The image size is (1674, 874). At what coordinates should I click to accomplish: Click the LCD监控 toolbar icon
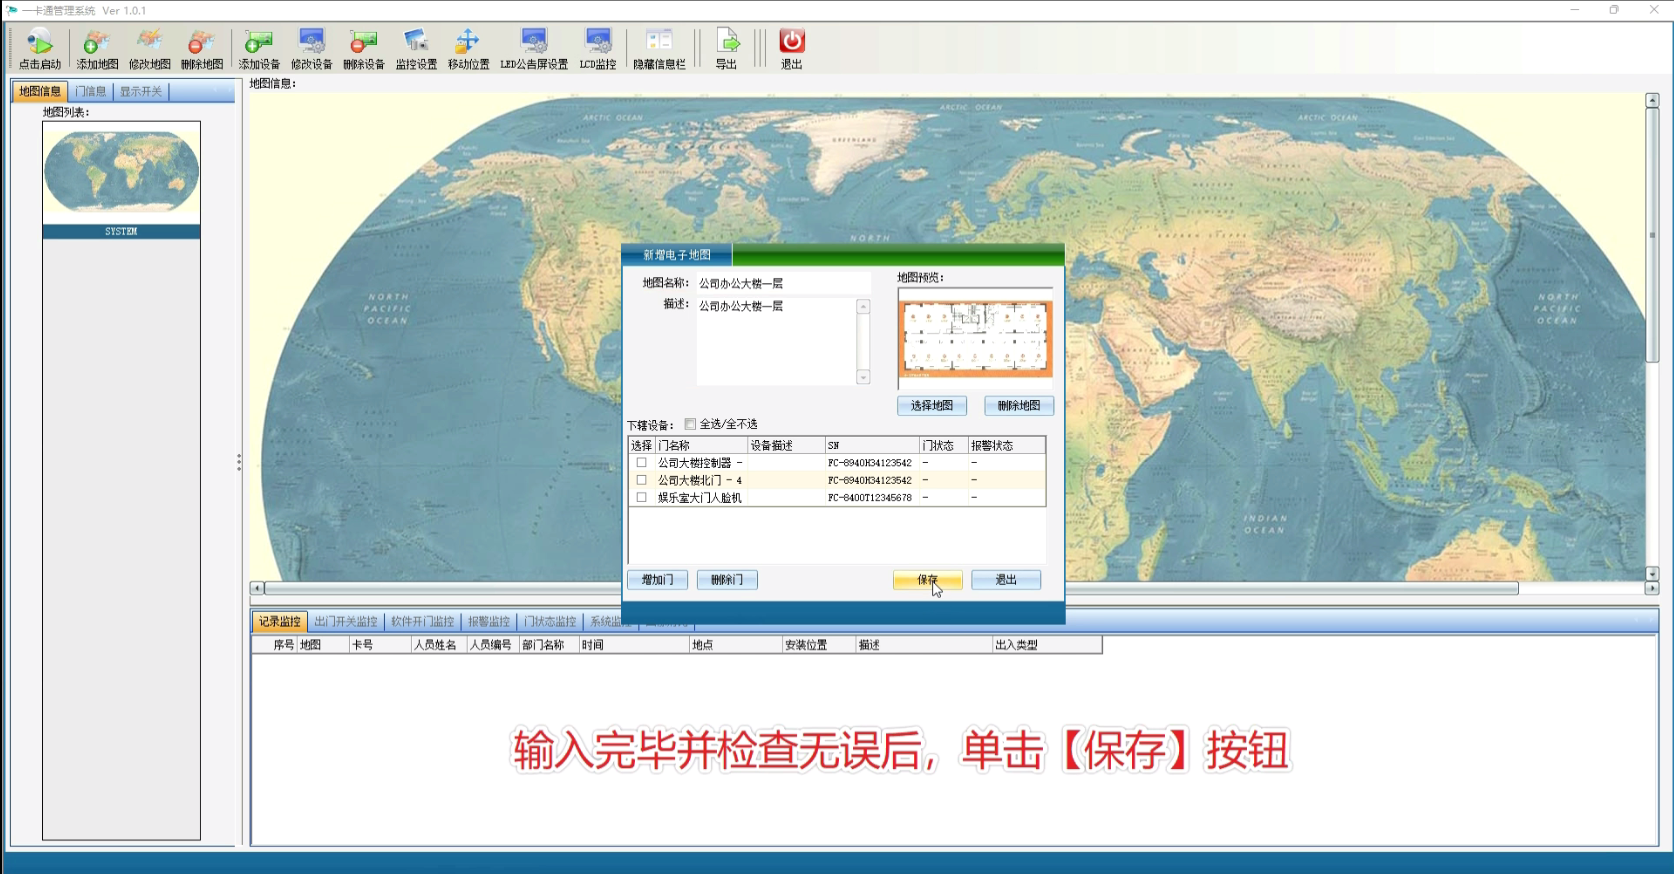[598, 48]
